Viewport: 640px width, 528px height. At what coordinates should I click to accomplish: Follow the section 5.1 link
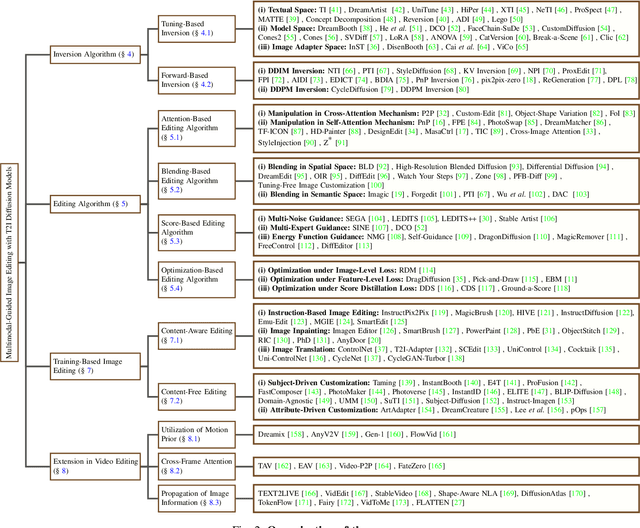(174, 137)
